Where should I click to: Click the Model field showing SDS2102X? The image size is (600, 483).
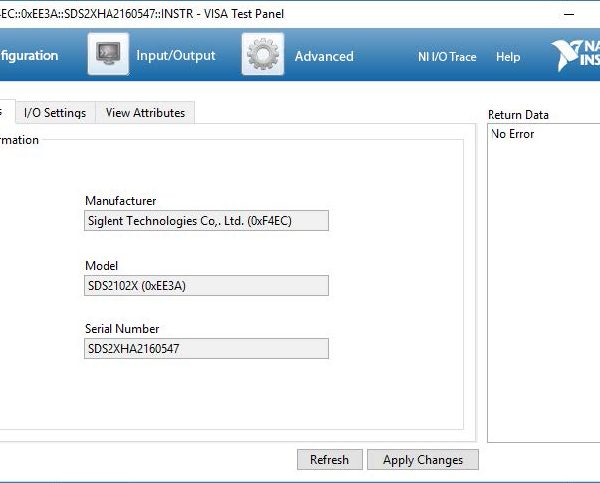(206, 285)
